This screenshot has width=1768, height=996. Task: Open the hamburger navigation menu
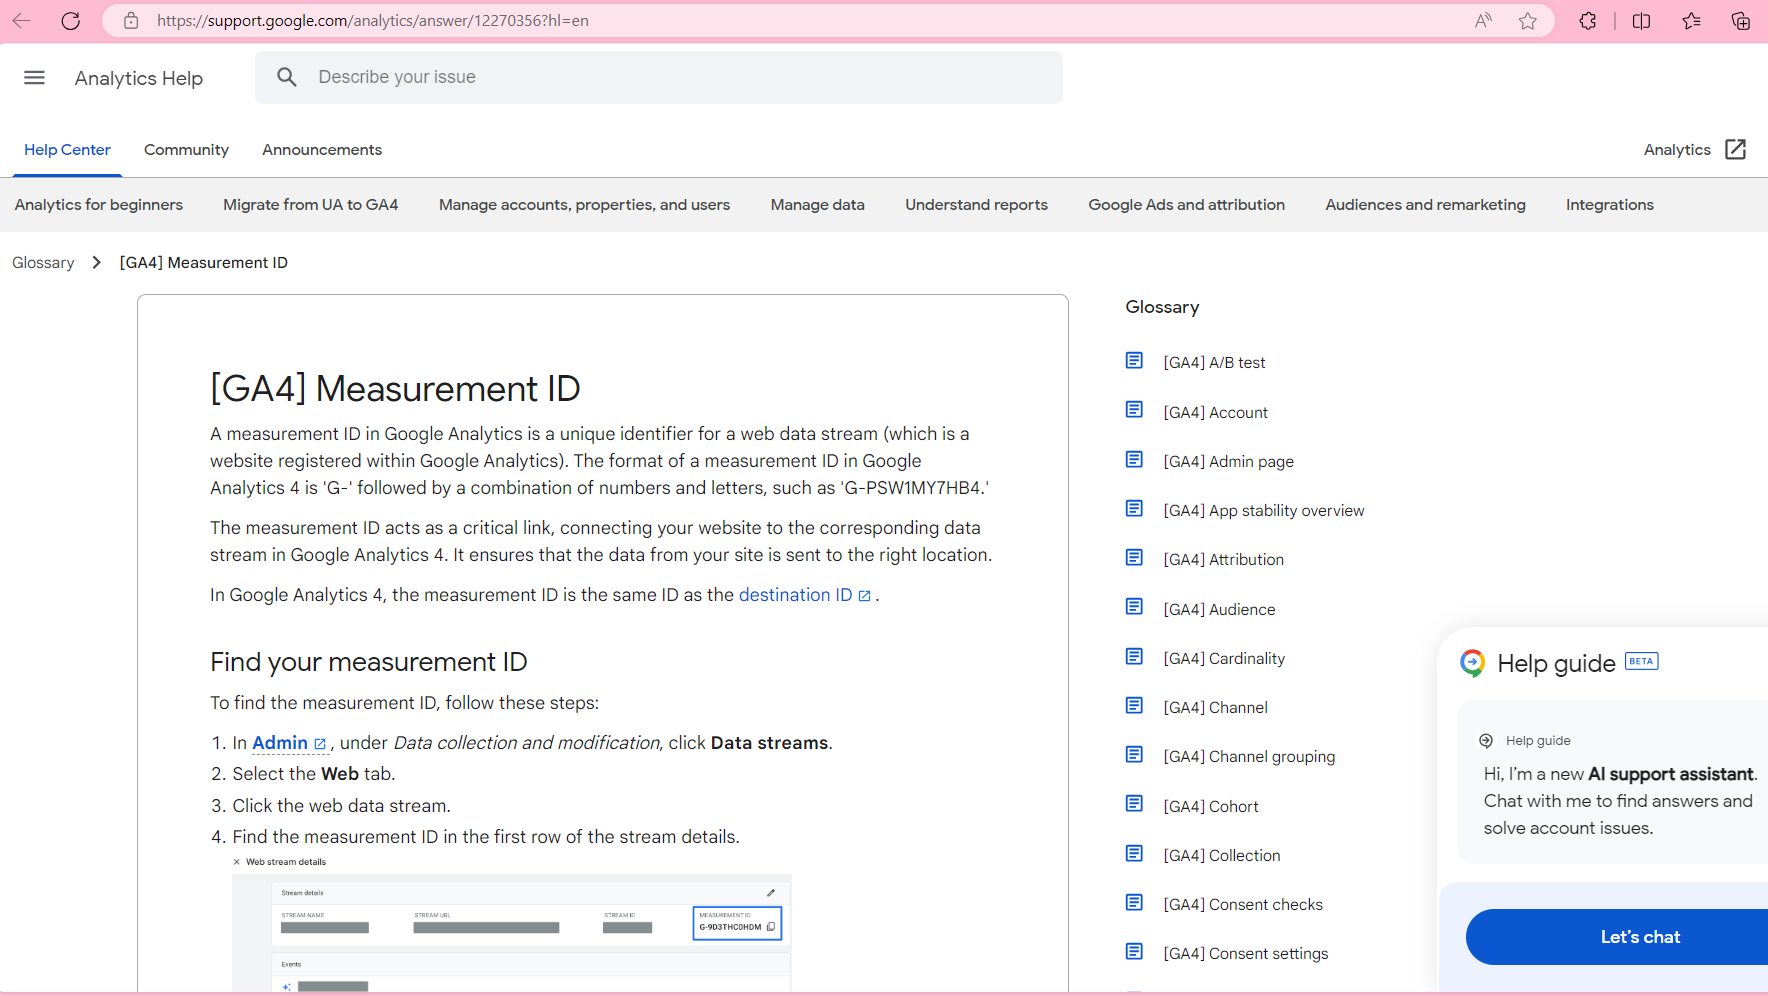tap(34, 77)
